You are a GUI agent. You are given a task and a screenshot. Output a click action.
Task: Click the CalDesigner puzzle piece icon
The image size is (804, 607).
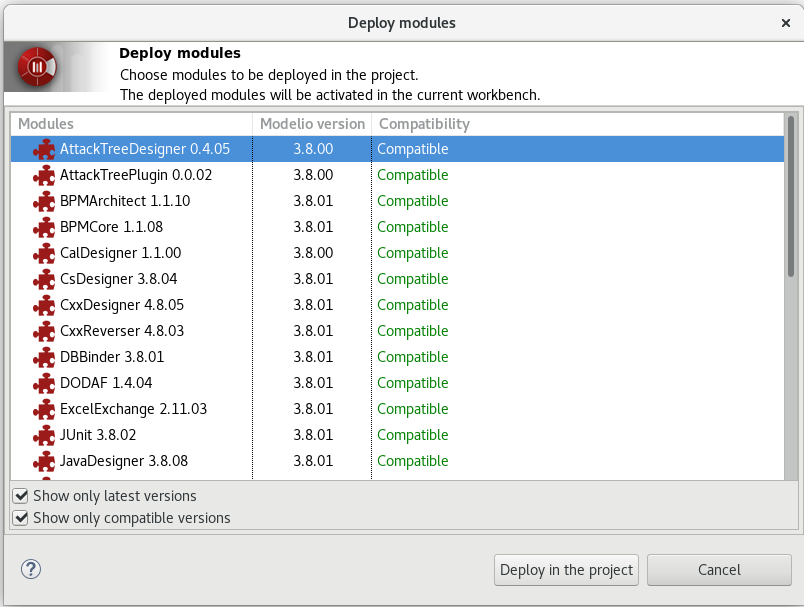point(44,253)
